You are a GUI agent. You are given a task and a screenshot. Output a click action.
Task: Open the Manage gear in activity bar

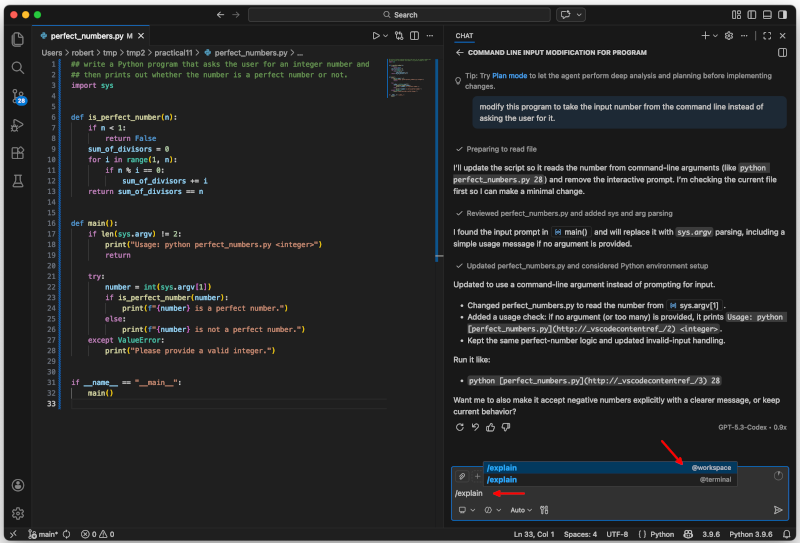[17, 513]
